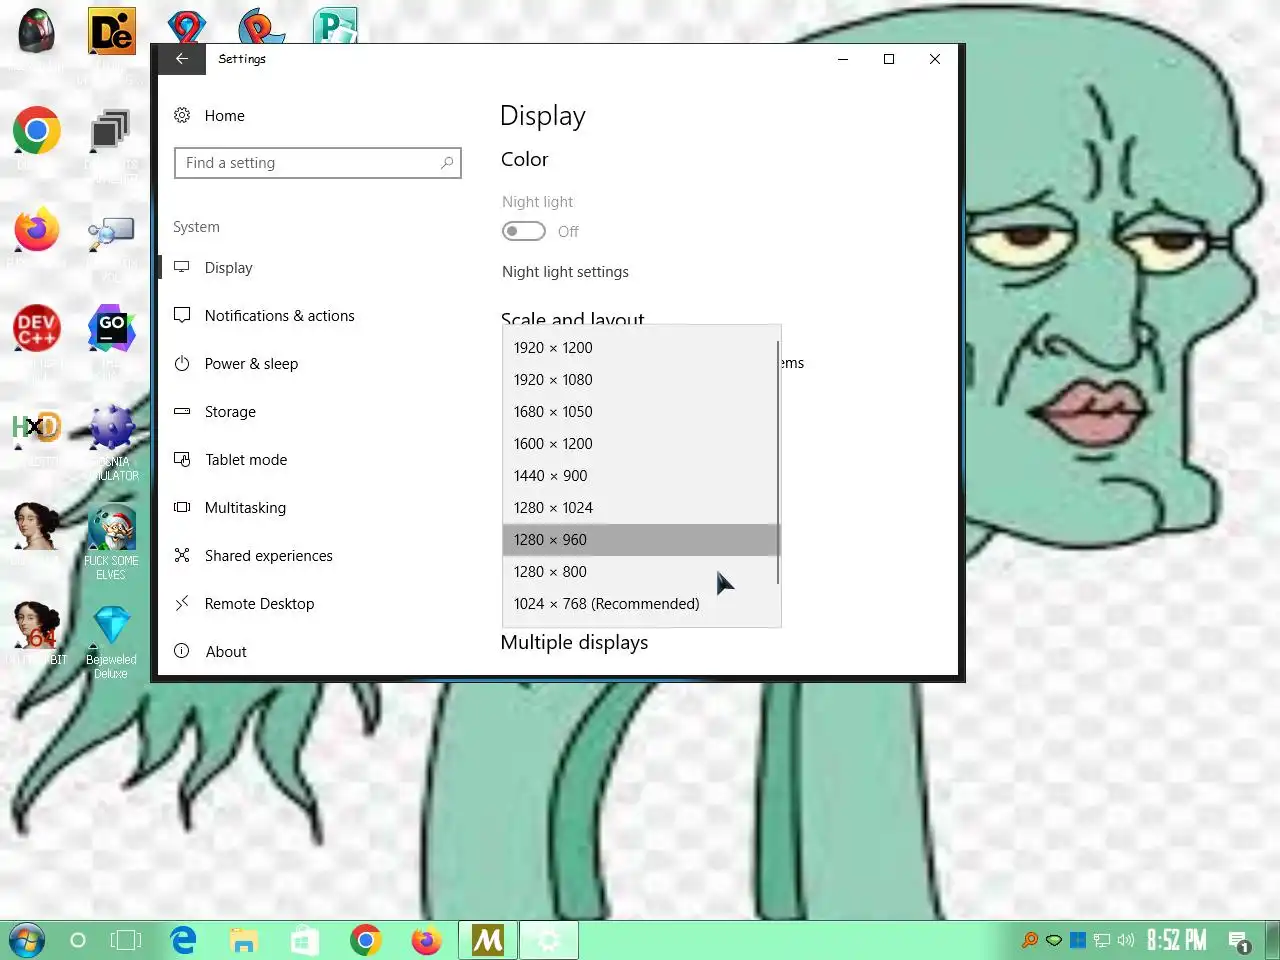
Task: Open Night light settings link
Action: (x=565, y=272)
